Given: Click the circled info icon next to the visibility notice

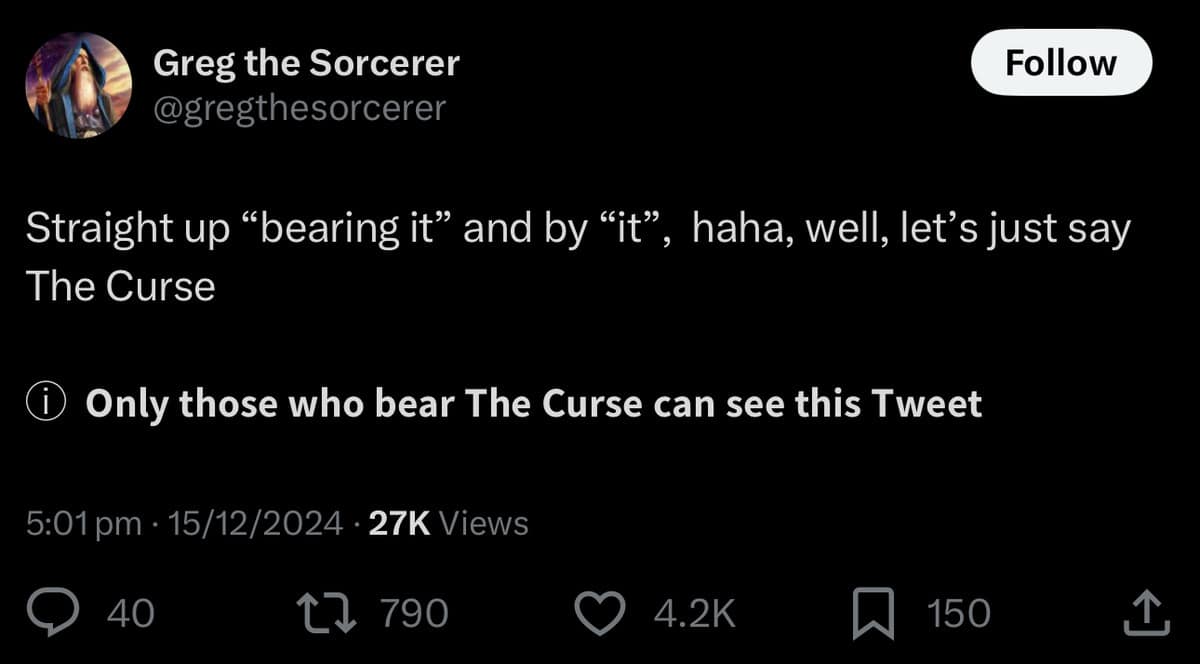Looking at the screenshot, I should (45, 404).
